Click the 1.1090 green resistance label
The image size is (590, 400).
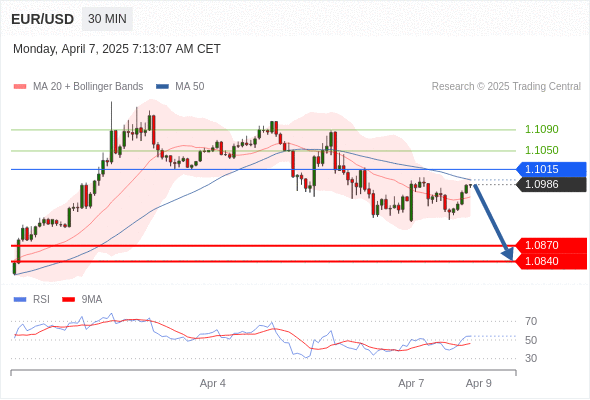541,129
